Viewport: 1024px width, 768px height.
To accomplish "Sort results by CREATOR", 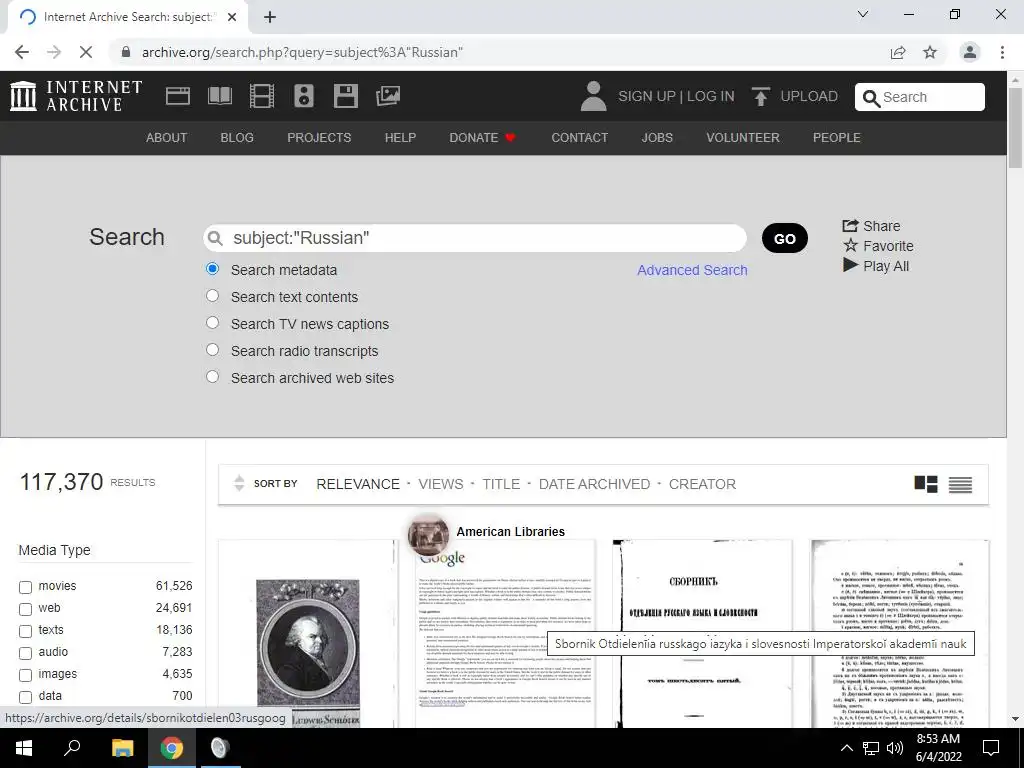I will [x=702, y=484].
